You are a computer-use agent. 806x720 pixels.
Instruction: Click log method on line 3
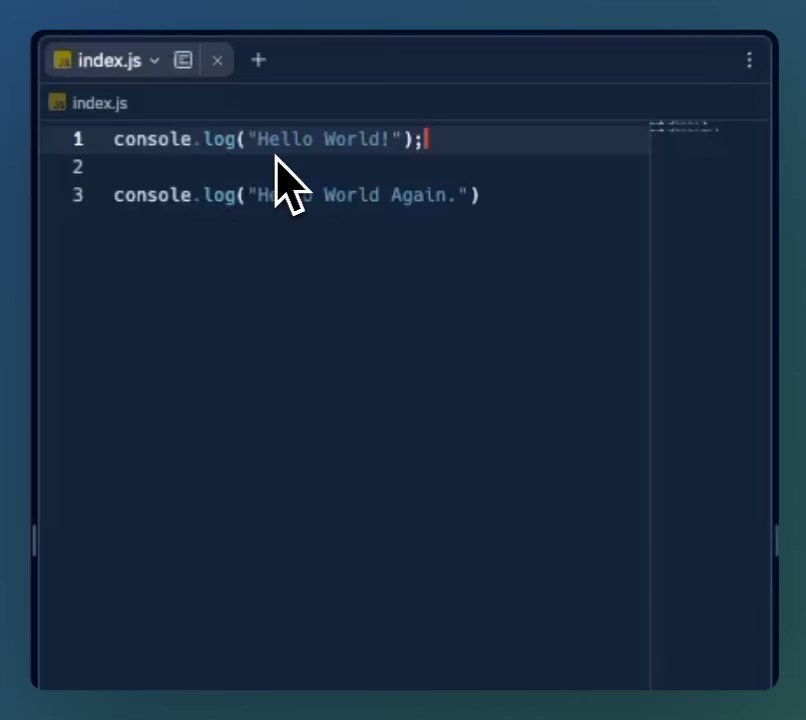tap(219, 195)
